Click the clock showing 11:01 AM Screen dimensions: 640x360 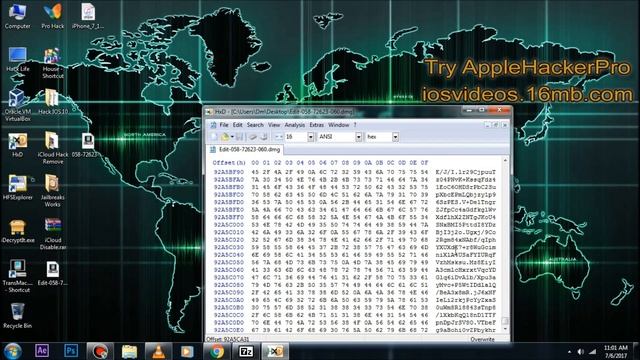pyautogui.click(x=616, y=351)
